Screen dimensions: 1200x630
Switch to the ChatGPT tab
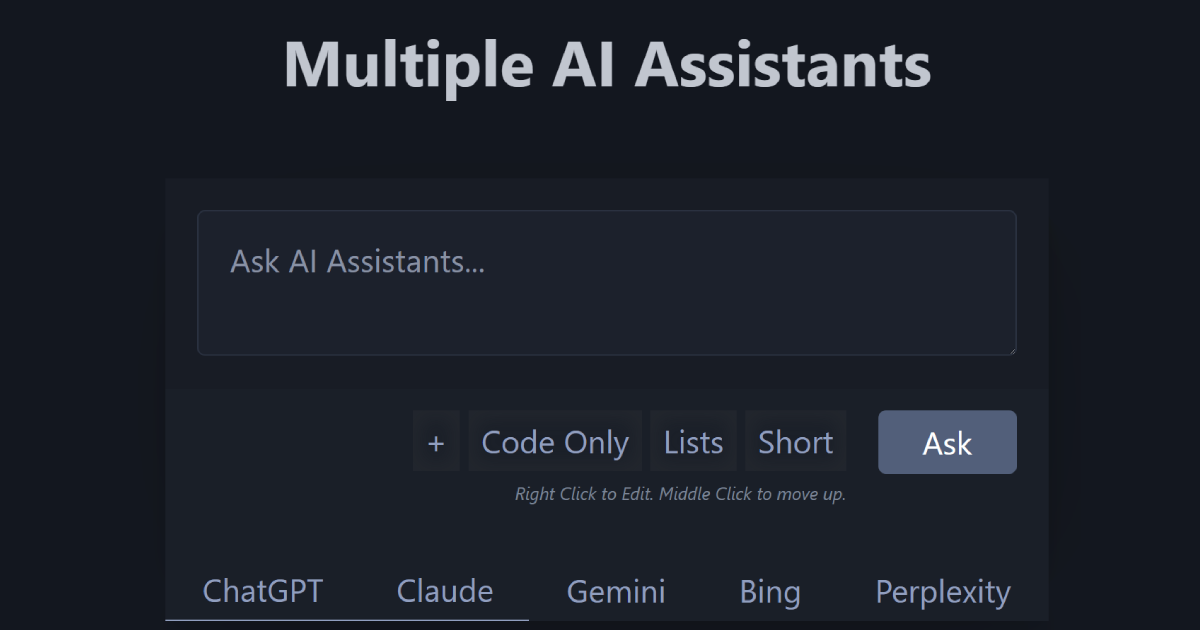click(x=263, y=591)
